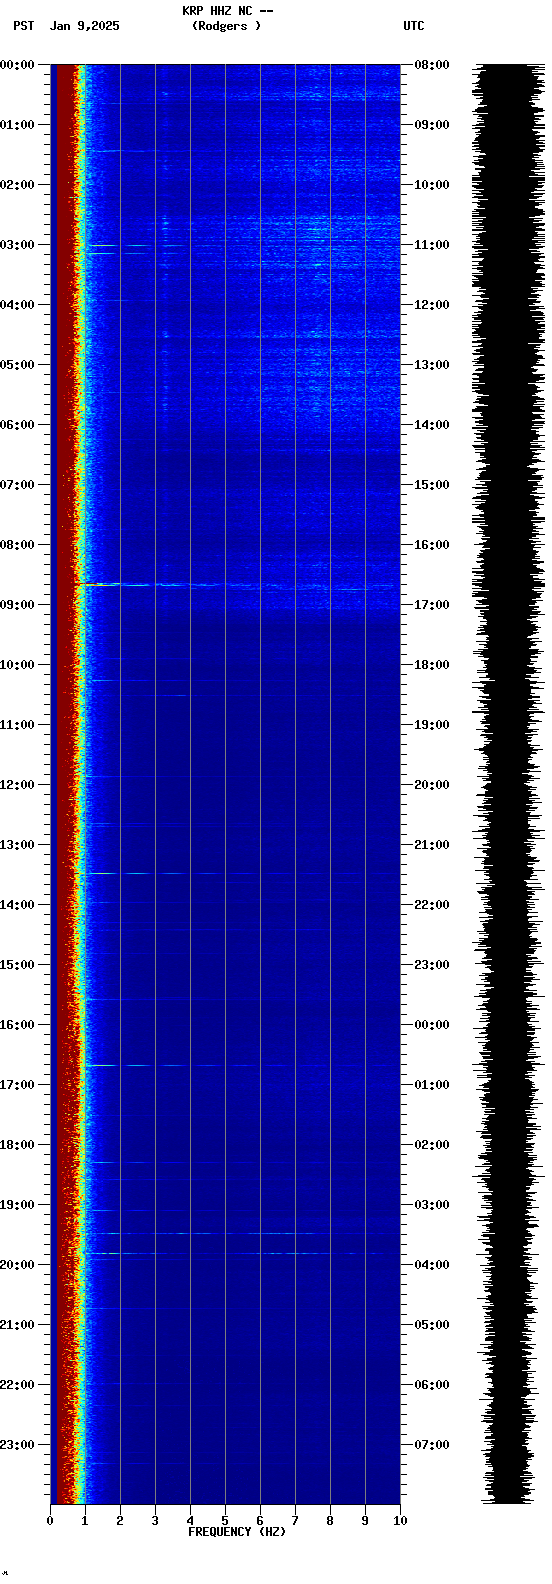Click the PST time label '06:00'
The image size is (552, 1584).
17,425
